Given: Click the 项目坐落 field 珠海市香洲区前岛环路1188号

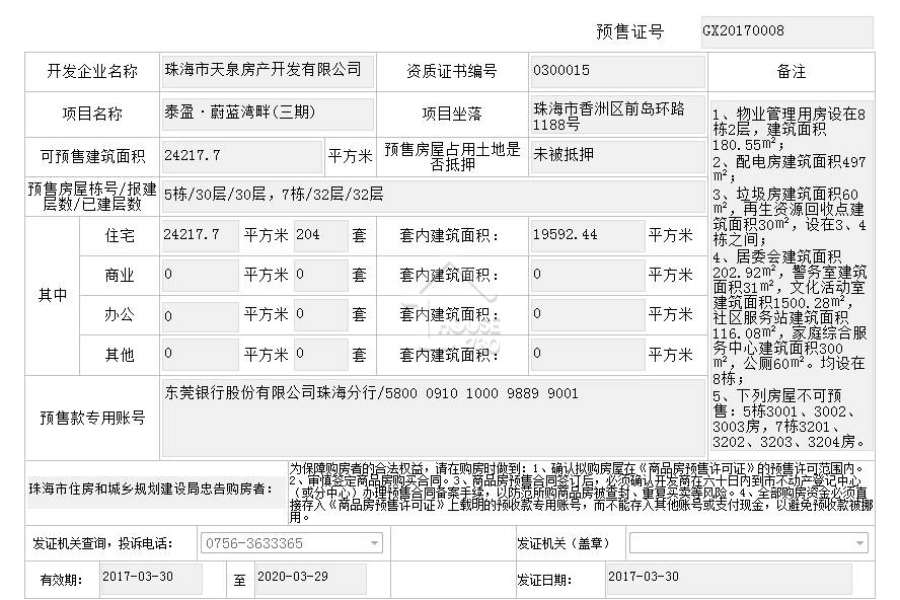Looking at the screenshot, I should click(x=618, y=116).
